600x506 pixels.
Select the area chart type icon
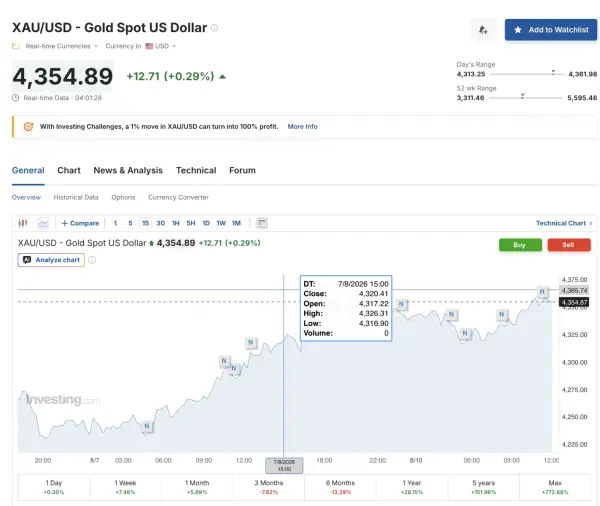tap(43, 223)
